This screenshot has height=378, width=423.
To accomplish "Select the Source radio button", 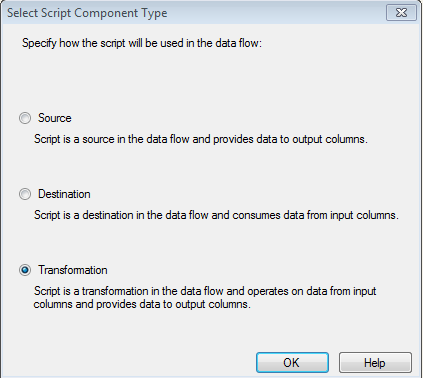I will pos(25,118).
